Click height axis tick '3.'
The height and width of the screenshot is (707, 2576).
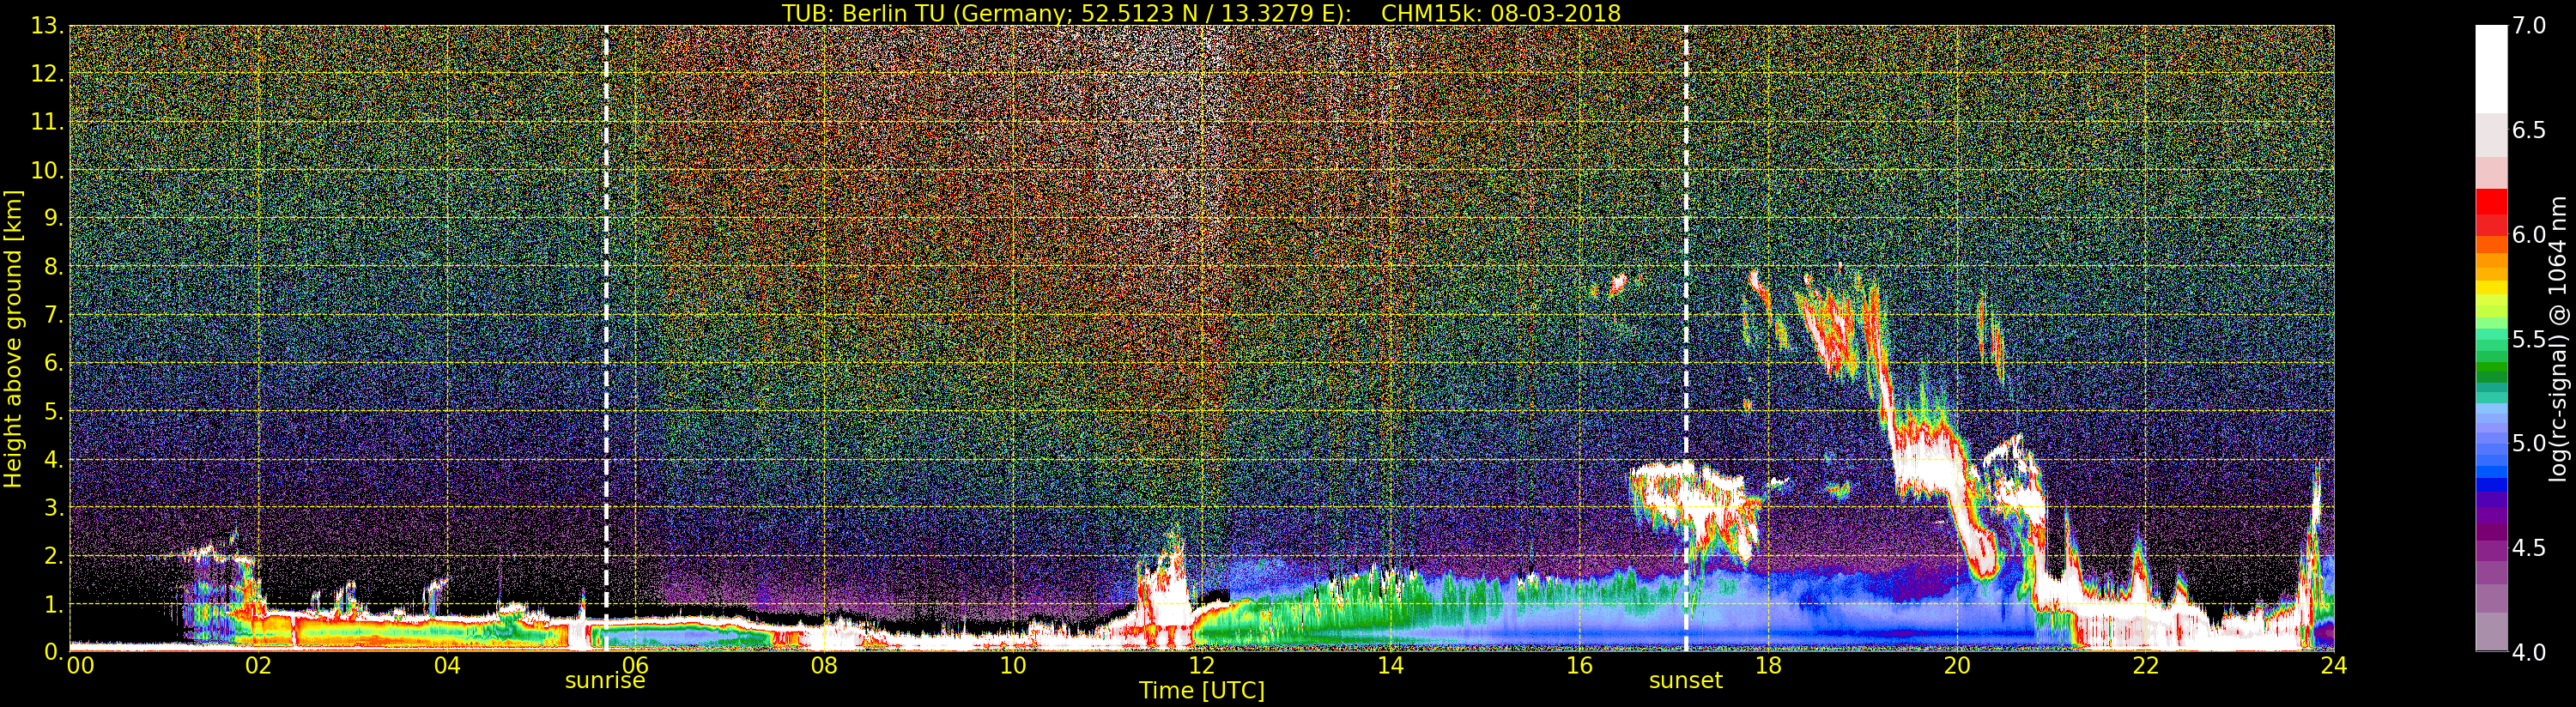click(x=54, y=507)
